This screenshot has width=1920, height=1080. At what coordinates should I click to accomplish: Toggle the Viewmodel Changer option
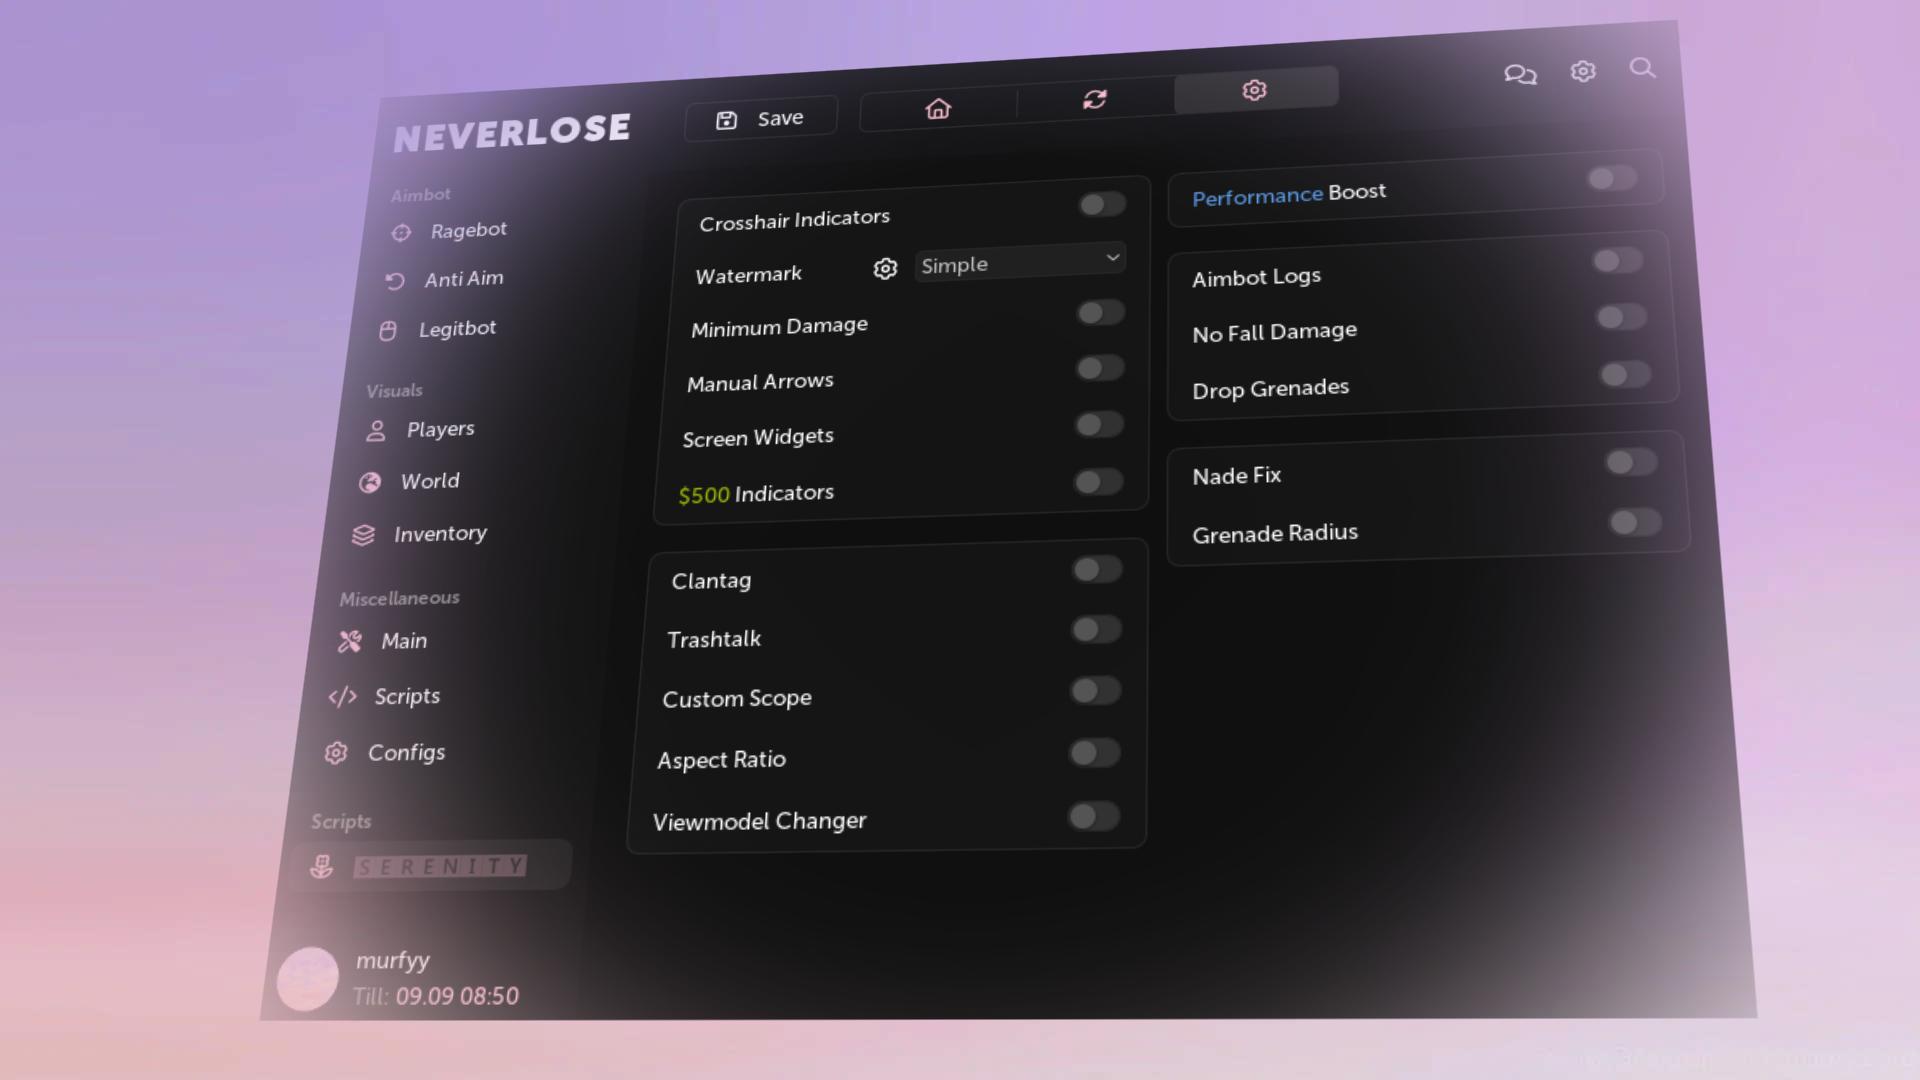point(1094,817)
